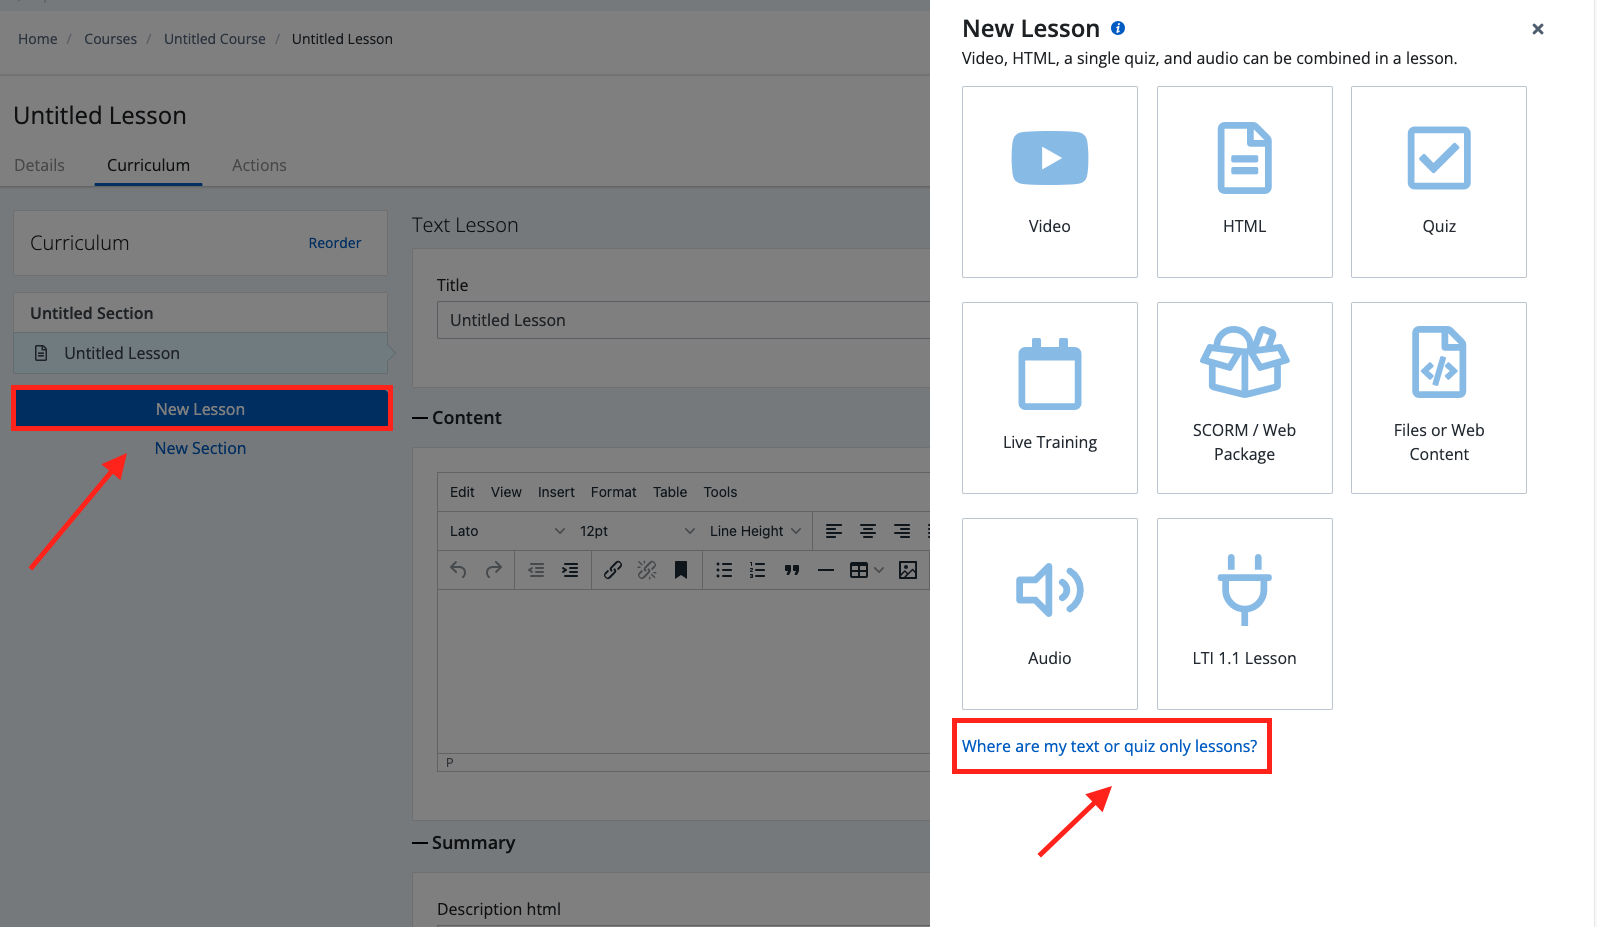Select the SCORM / Web Package icon
Viewport: 1597px width, 927px height.
(1244, 362)
